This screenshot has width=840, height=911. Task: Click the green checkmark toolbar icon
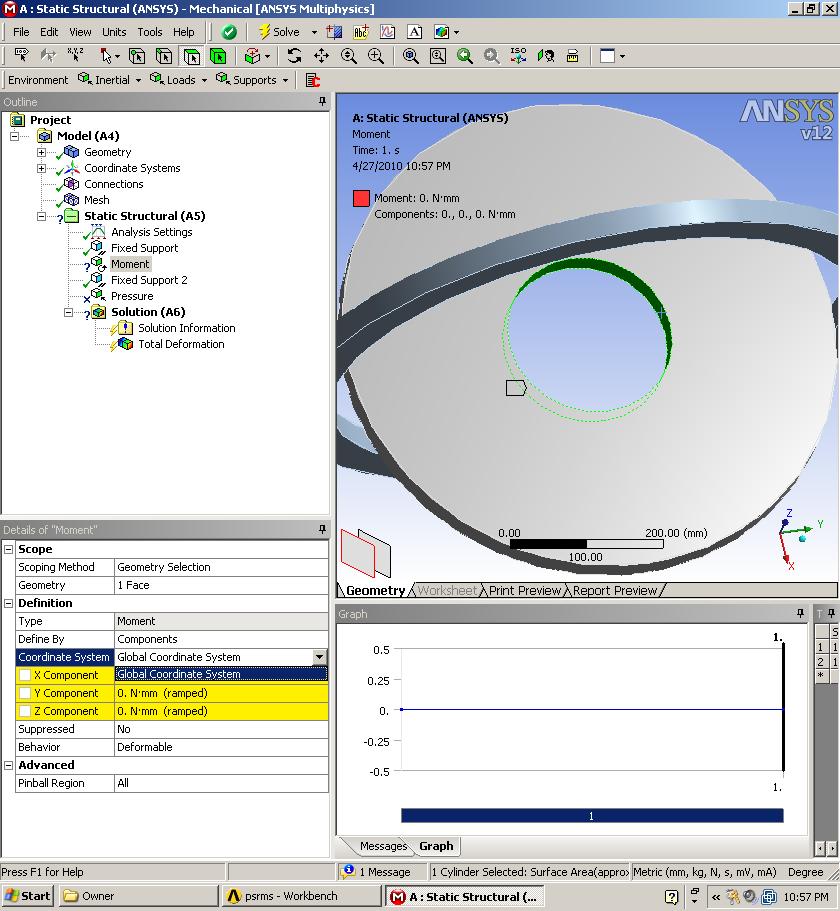[x=229, y=32]
